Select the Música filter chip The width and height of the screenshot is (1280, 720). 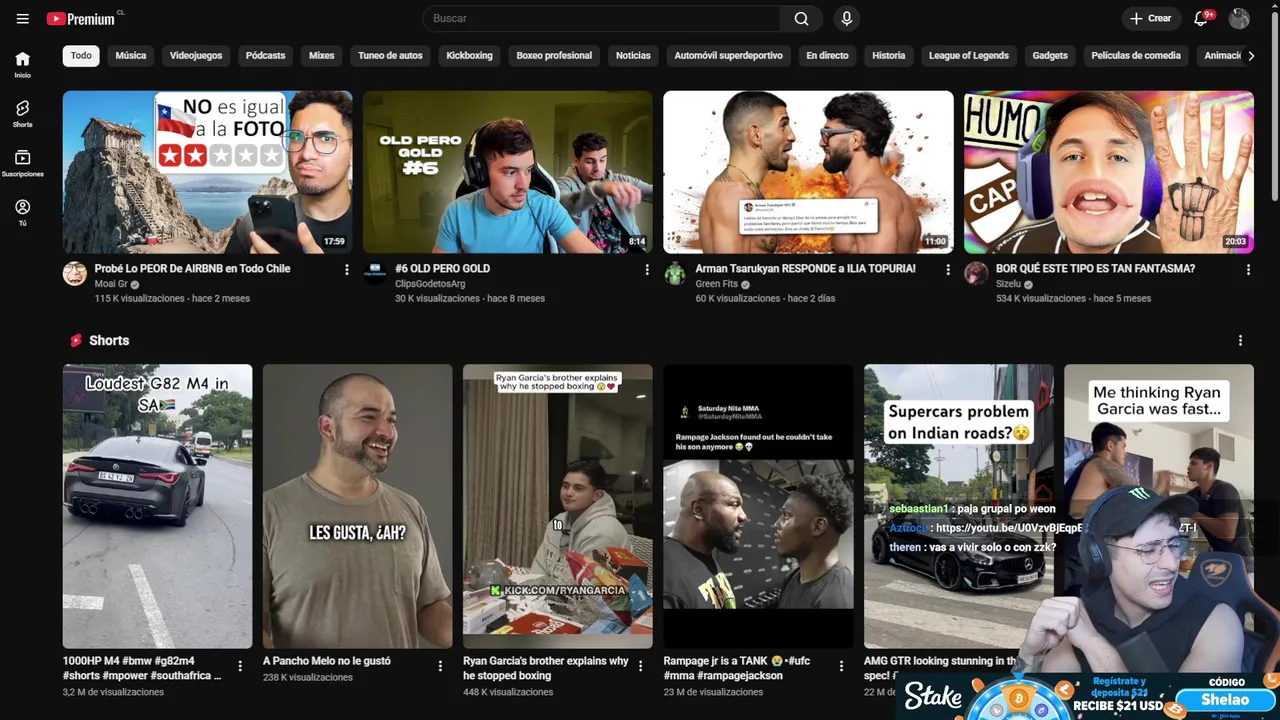[x=130, y=56]
